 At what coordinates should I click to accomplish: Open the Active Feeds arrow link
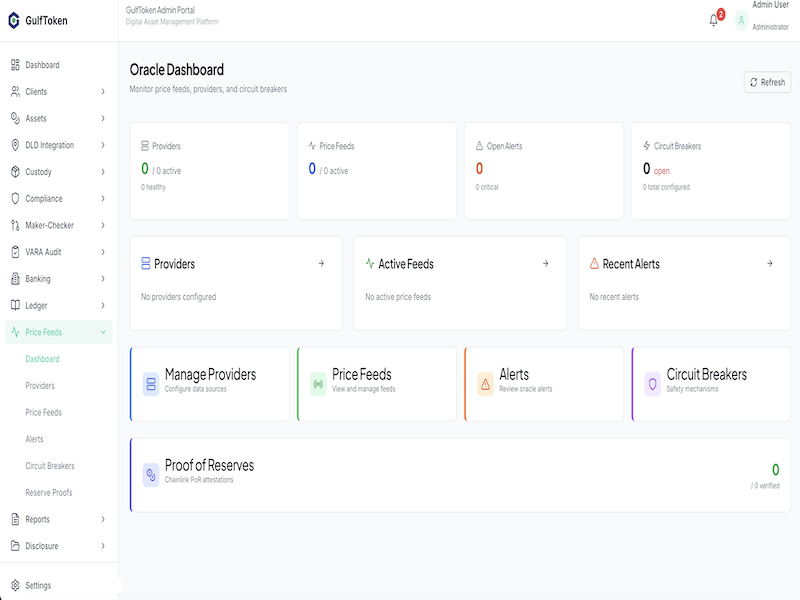click(x=545, y=264)
